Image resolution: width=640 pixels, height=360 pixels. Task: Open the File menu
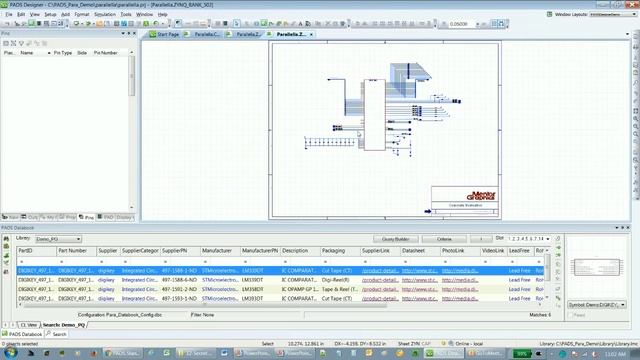pos(9,14)
